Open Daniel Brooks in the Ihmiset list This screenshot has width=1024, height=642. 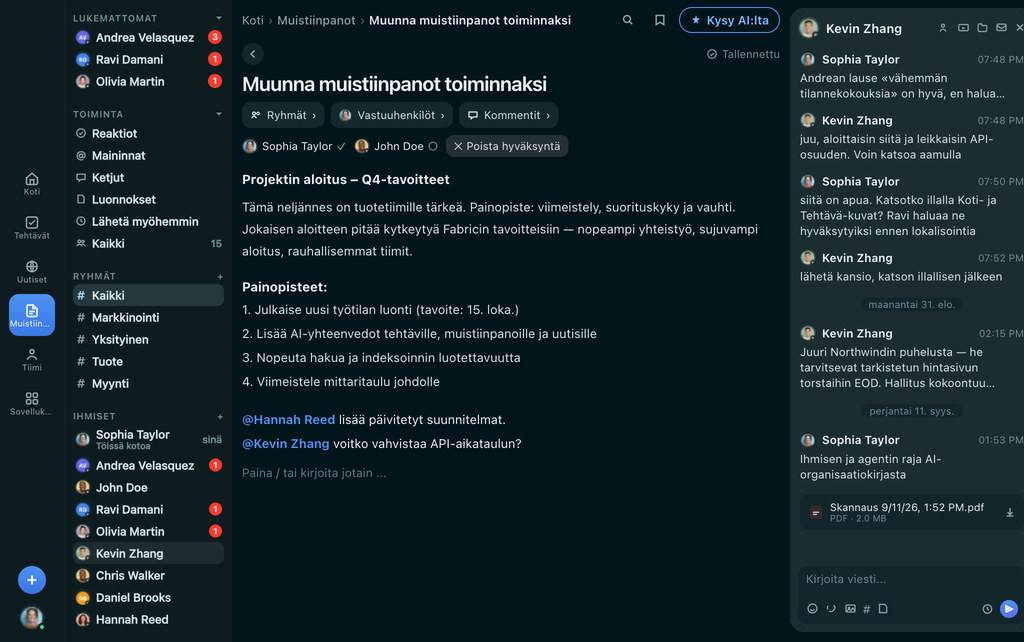pos(148,598)
